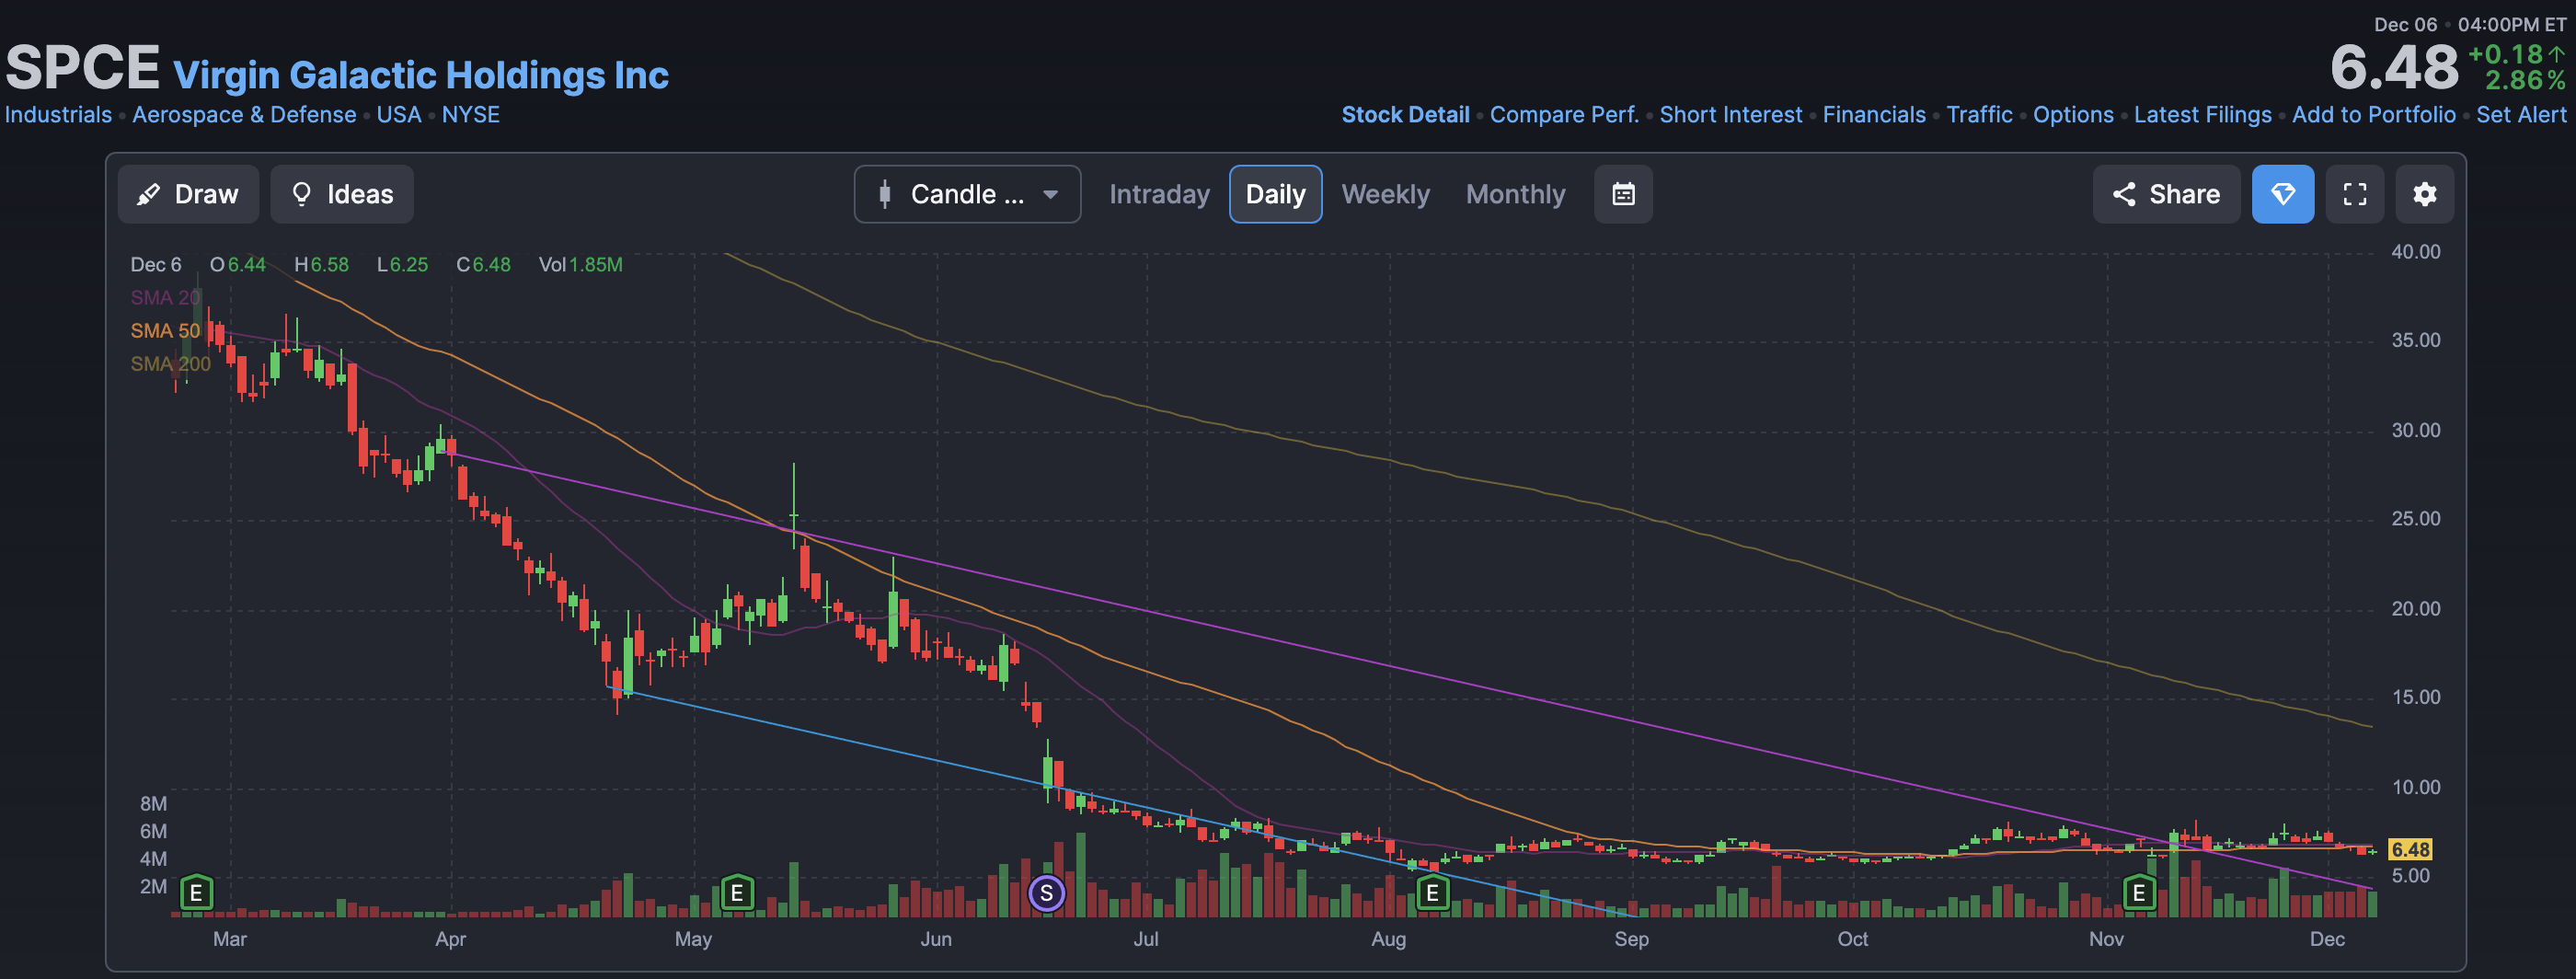Click the November earnings E marker

[x=2139, y=892]
